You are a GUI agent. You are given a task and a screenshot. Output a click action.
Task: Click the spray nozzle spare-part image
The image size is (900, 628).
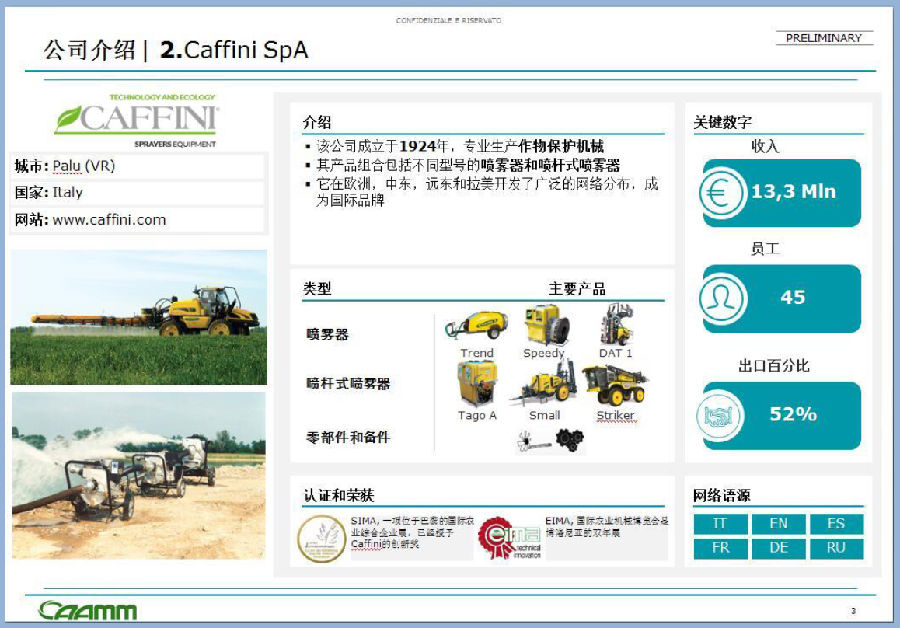(x=533, y=441)
